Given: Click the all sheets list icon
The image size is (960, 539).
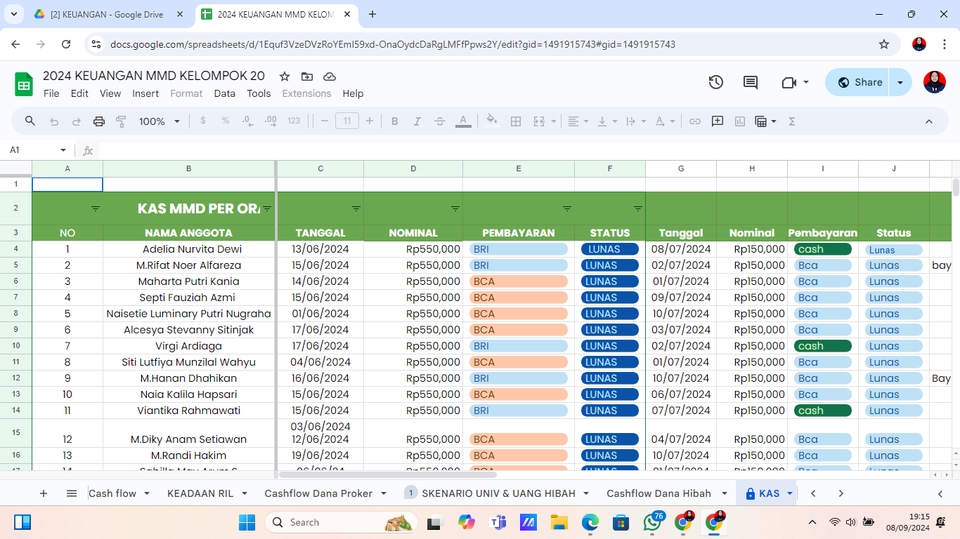Looking at the screenshot, I should (x=71, y=494).
